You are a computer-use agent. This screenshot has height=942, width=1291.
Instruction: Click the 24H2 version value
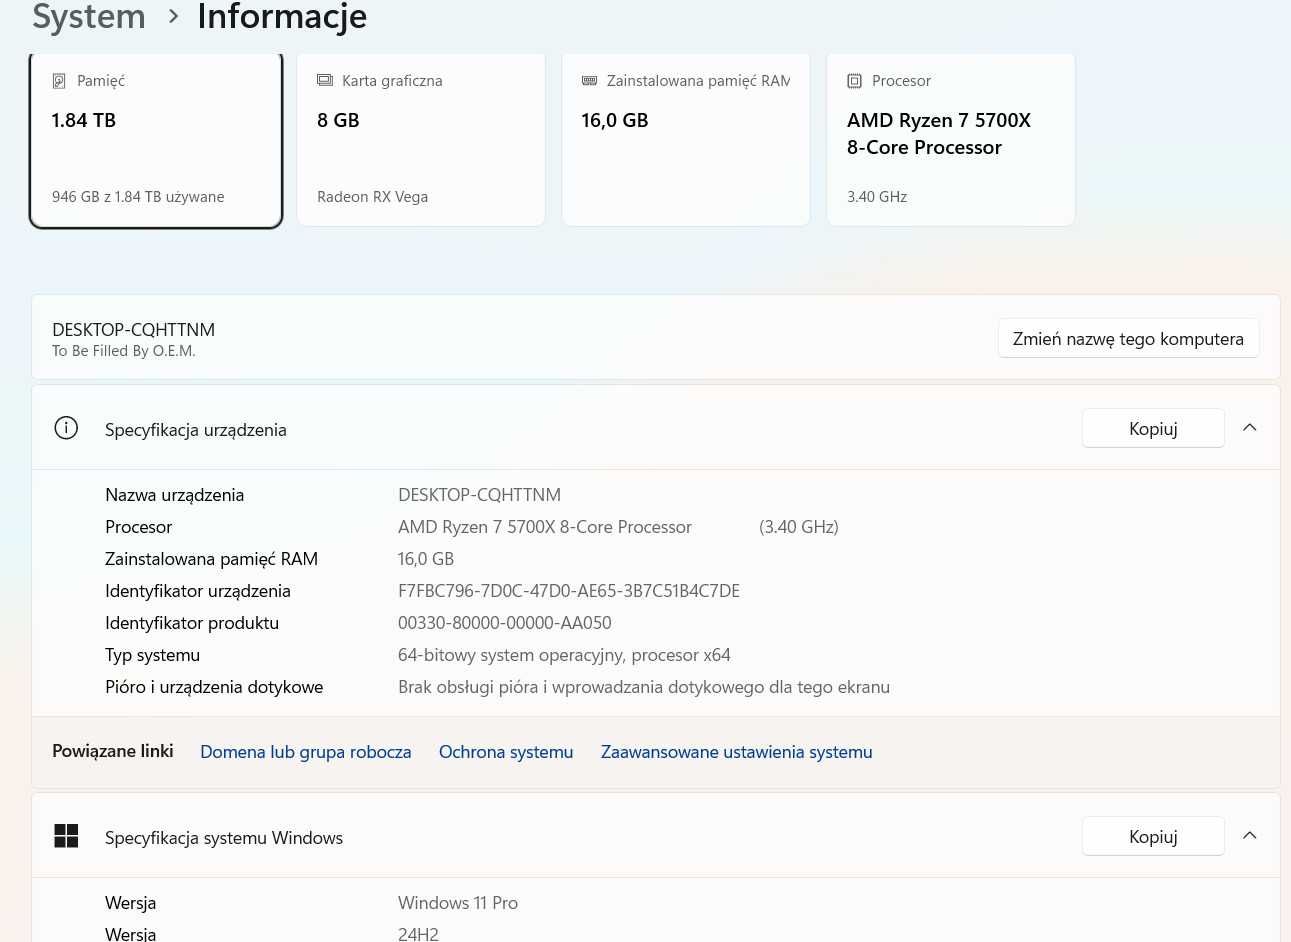click(x=418, y=934)
